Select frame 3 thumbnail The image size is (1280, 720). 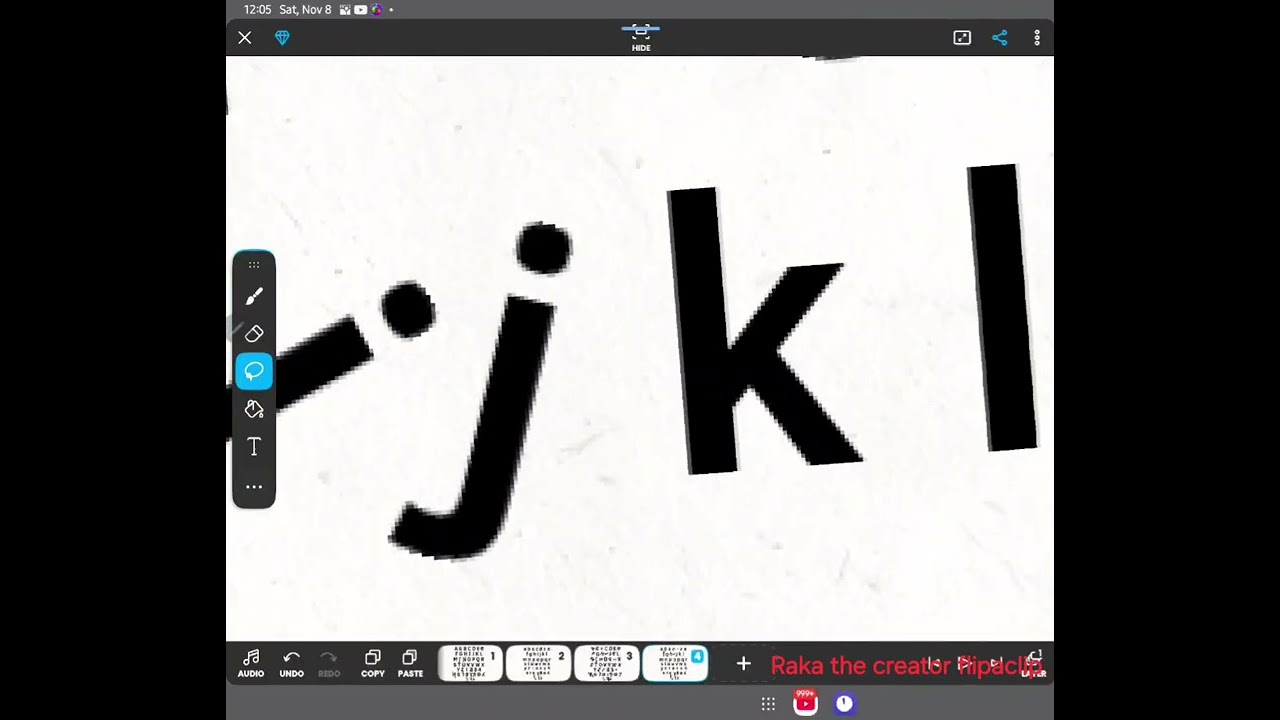606,663
